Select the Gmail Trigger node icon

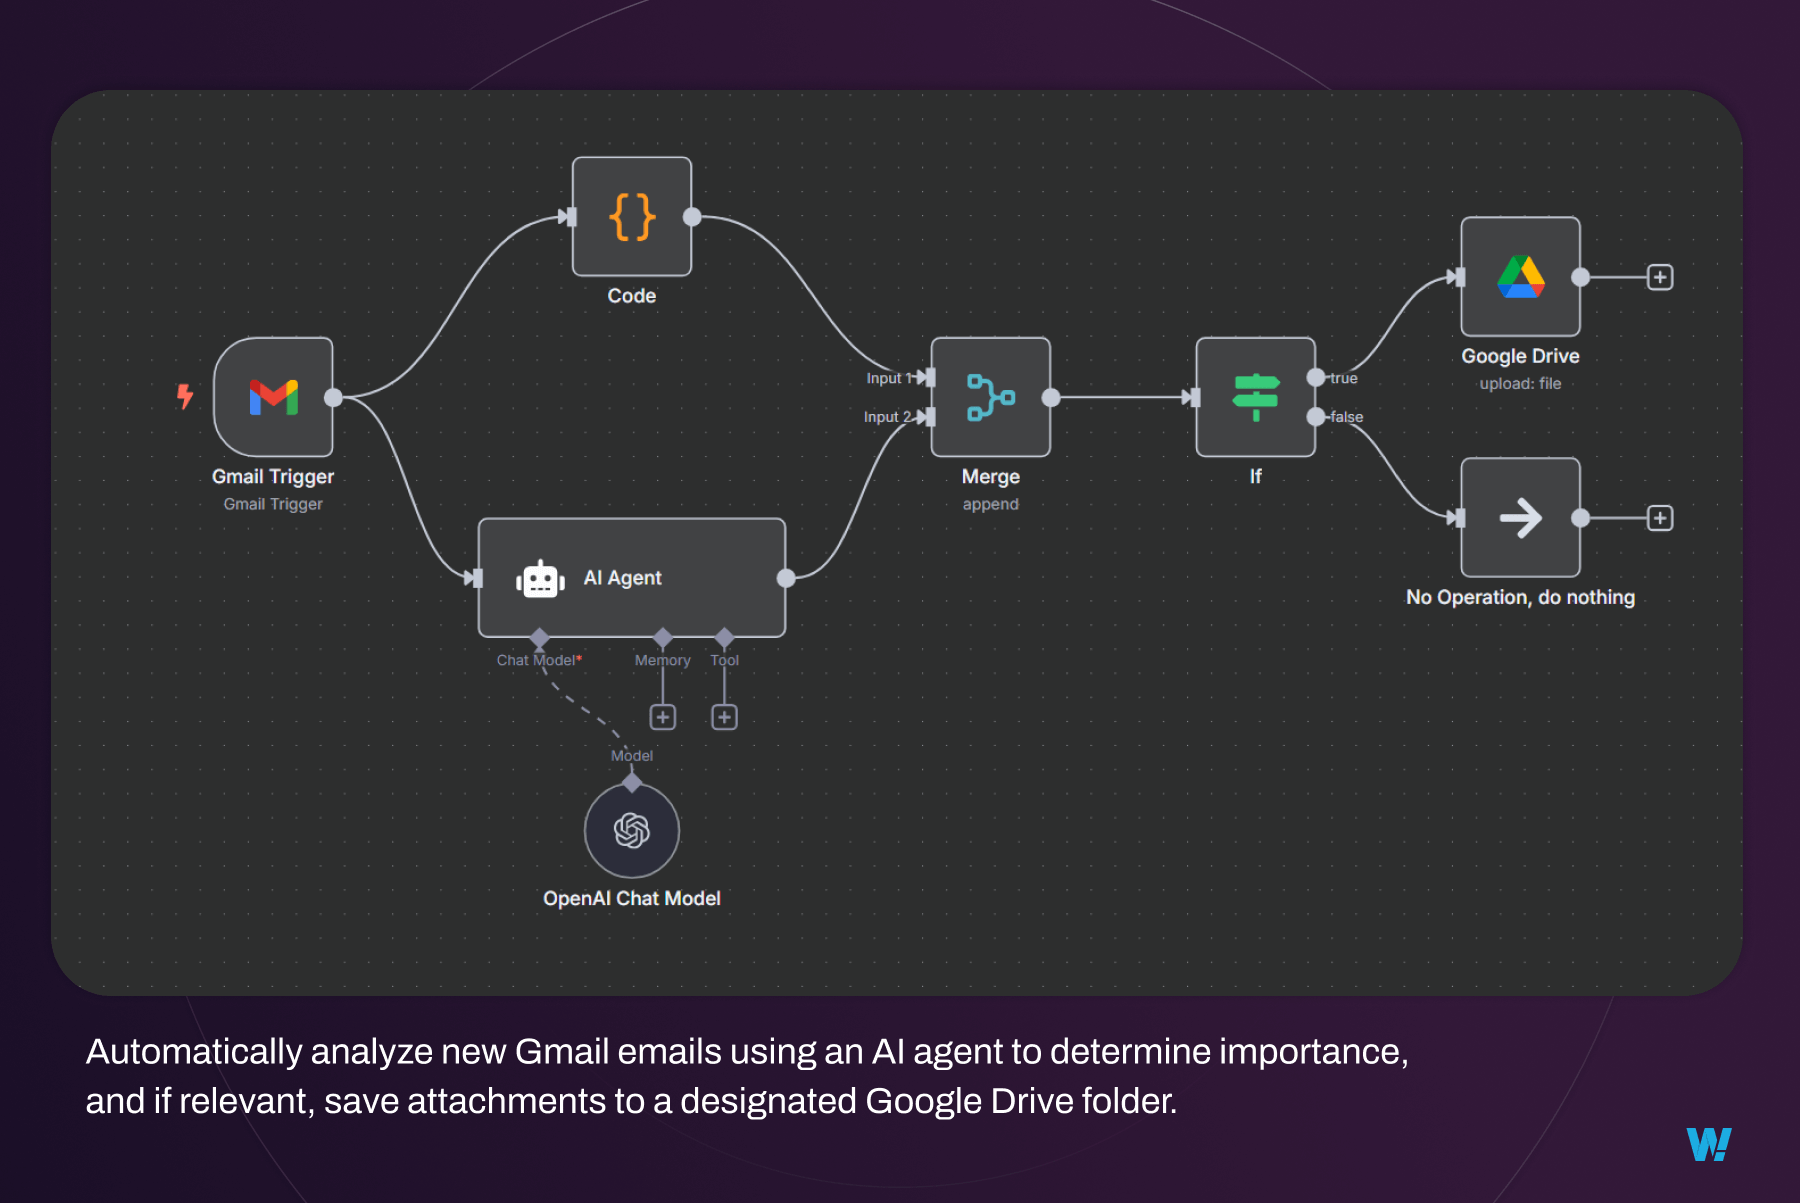273,397
